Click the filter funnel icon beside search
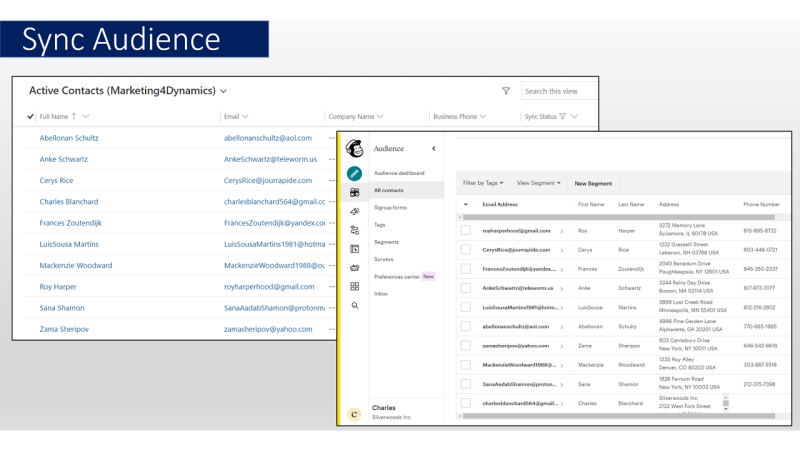 (506, 91)
